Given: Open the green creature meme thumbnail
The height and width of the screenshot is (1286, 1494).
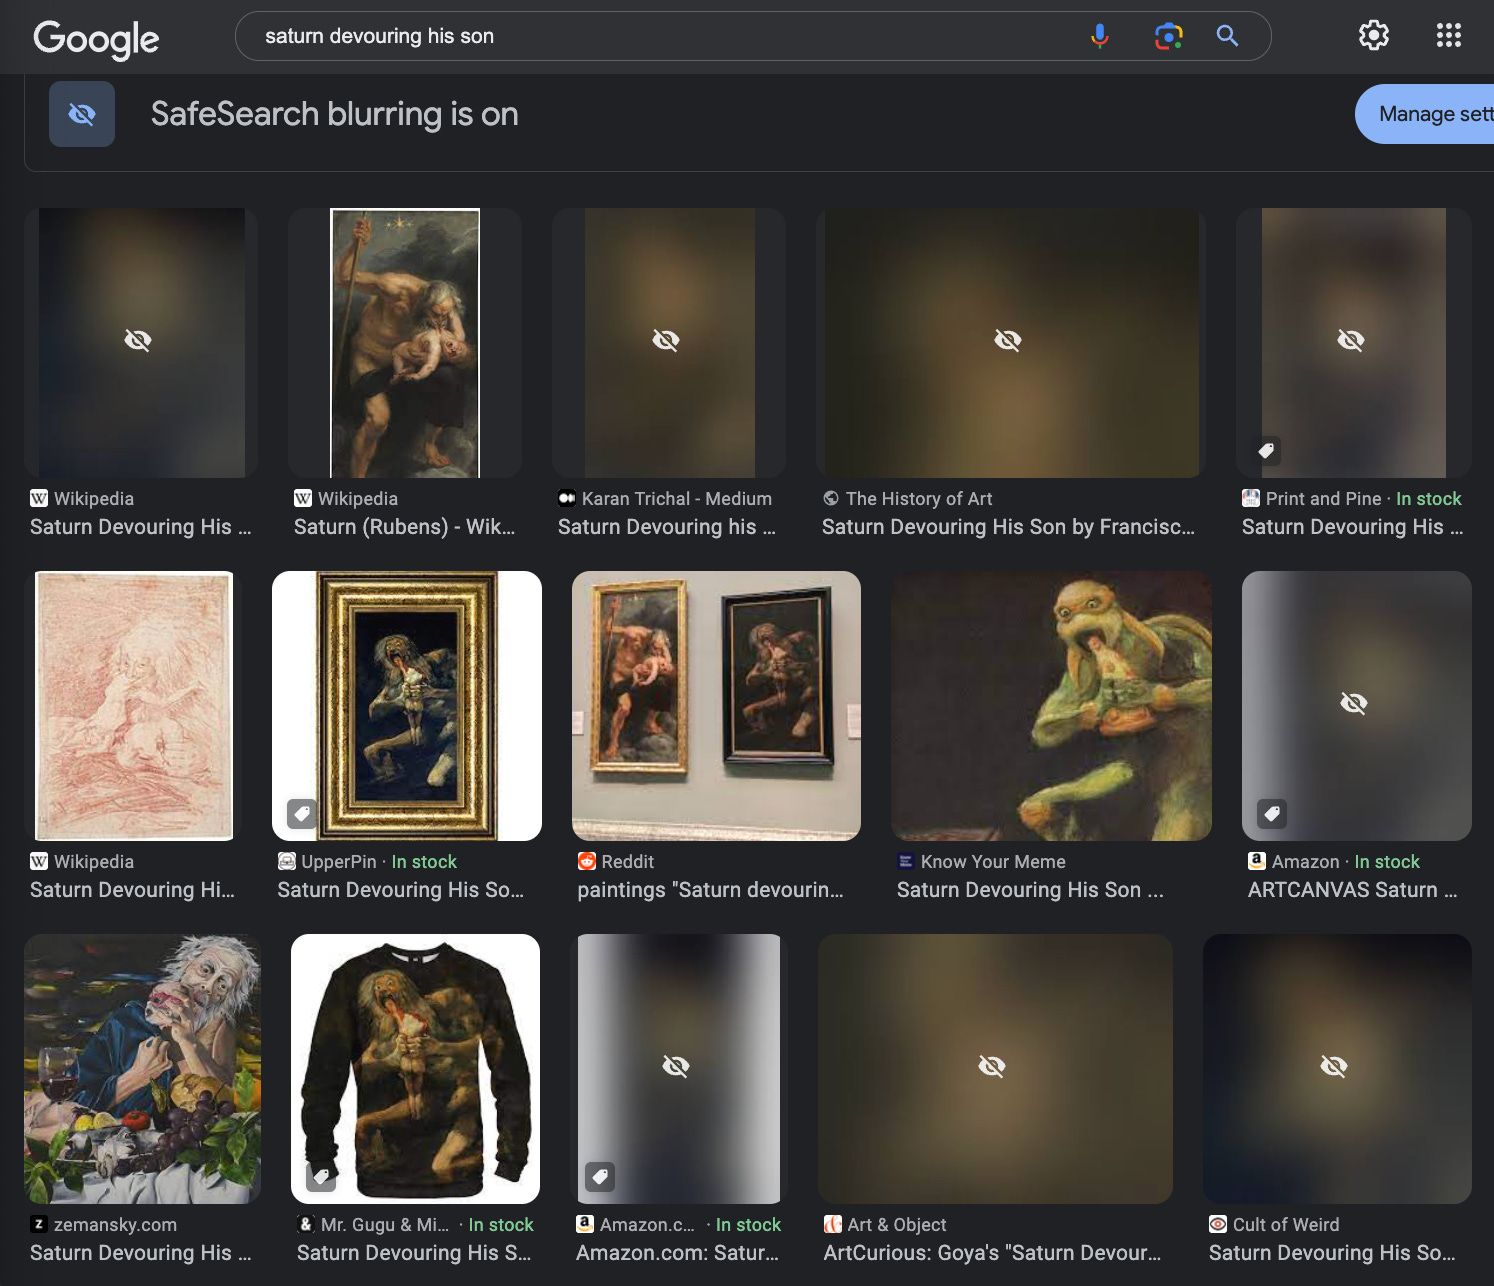Looking at the screenshot, I should point(1051,706).
